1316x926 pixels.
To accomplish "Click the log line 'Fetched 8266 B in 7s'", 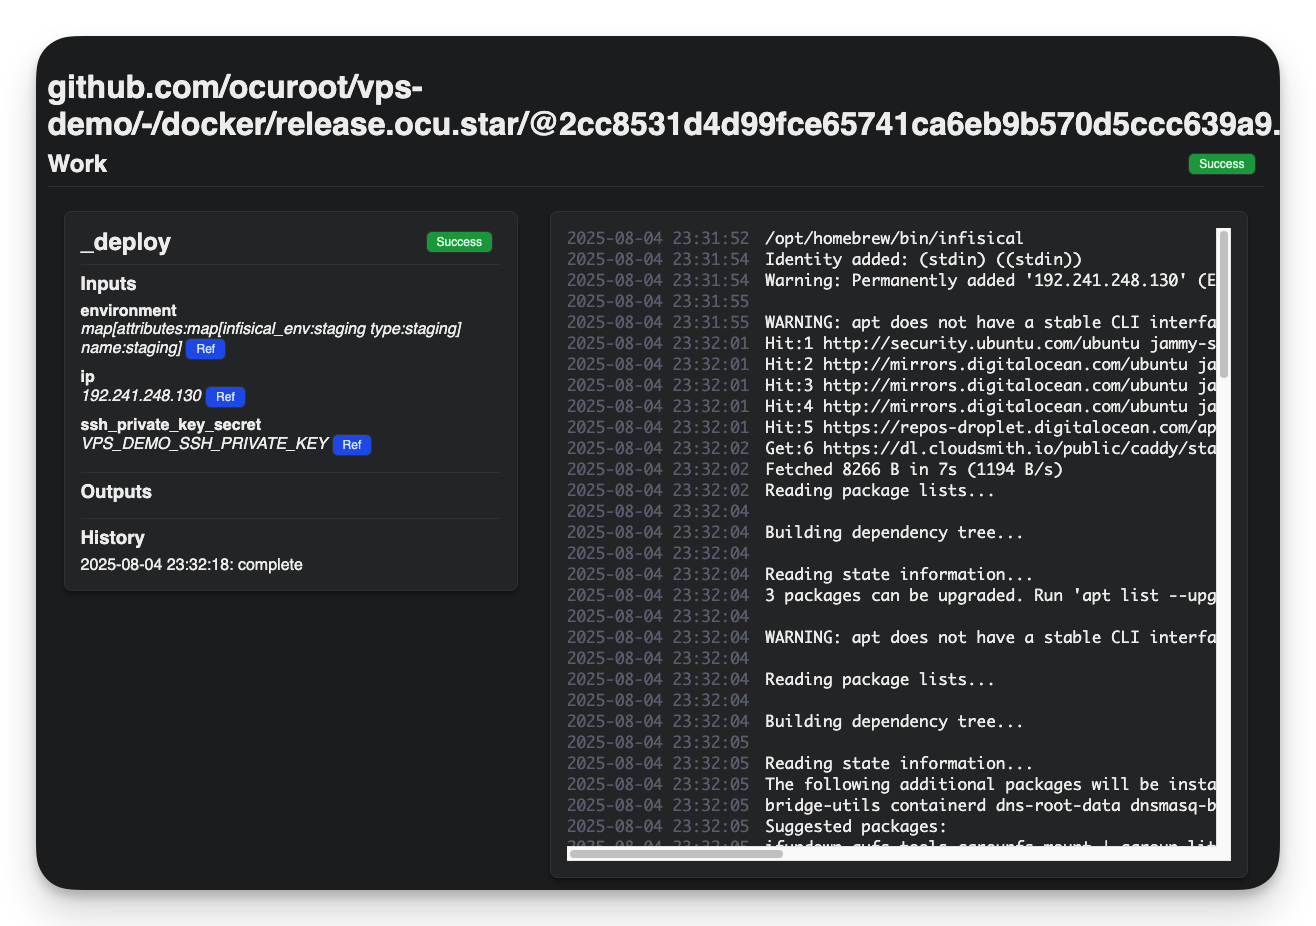I will [913, 469].
